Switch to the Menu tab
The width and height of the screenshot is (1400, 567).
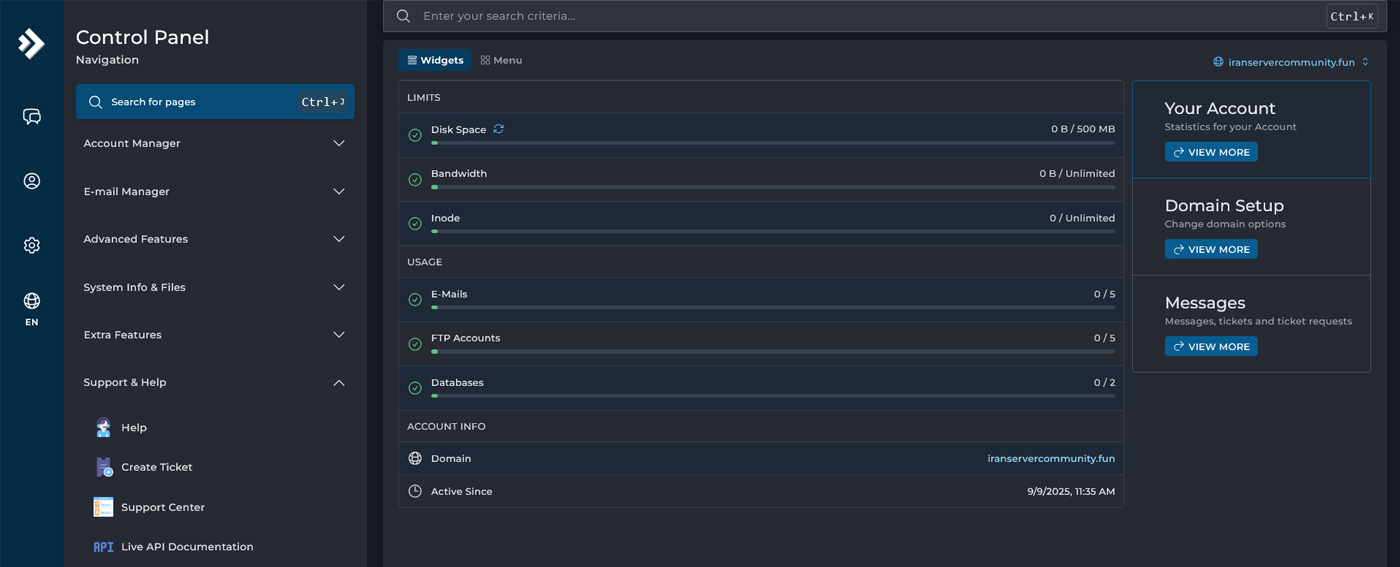[501, 60]
